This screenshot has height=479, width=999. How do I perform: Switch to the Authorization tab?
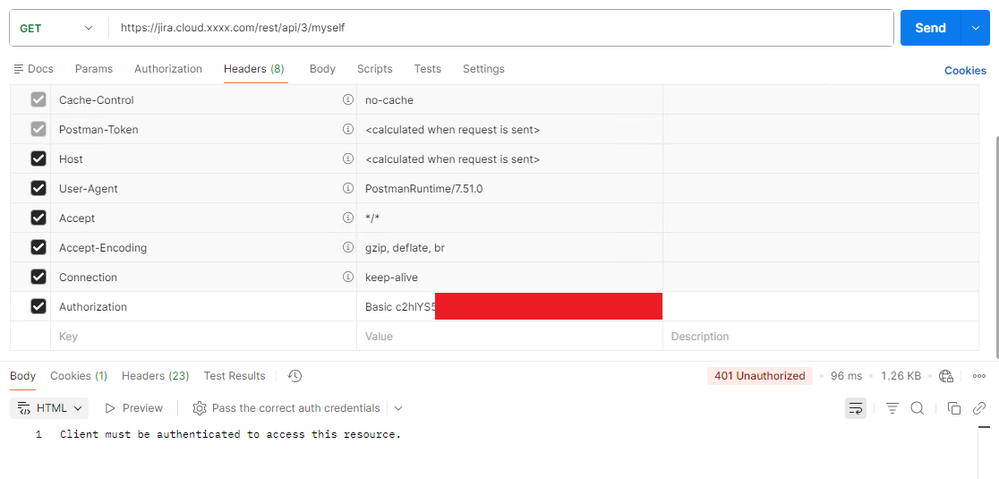pyautogui.click(x=168, y=69)
